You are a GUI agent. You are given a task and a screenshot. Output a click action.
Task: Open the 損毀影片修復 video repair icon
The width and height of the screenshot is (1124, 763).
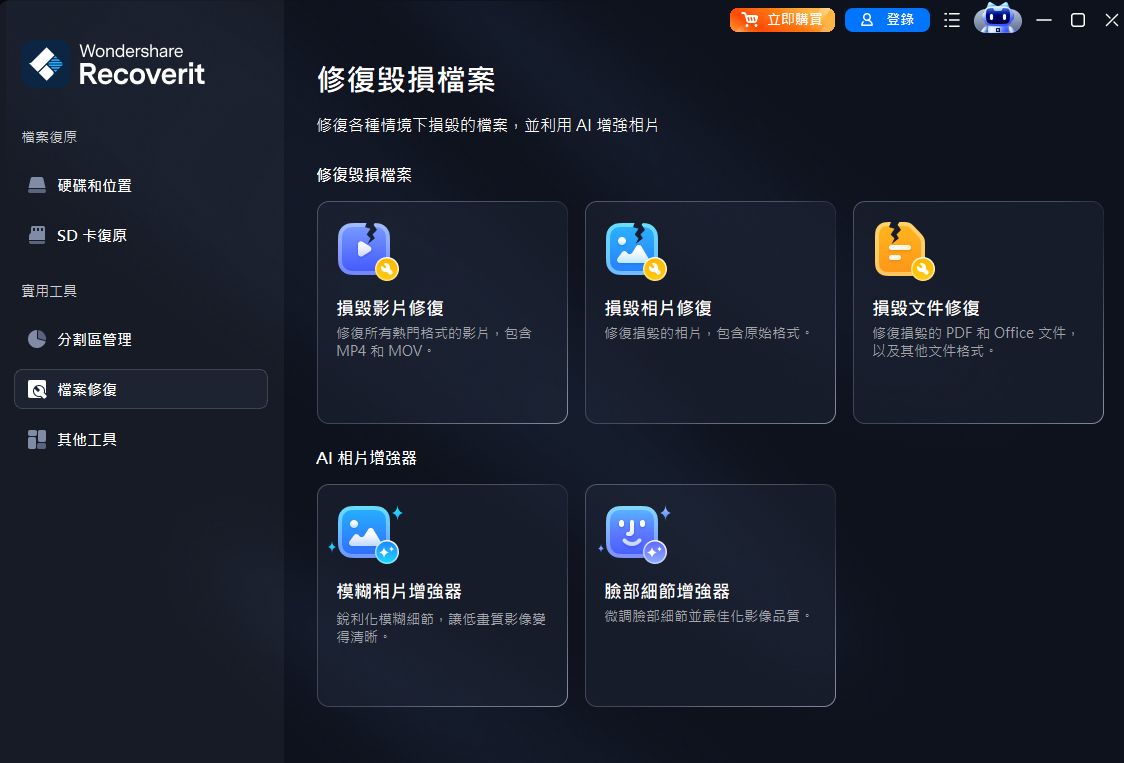(x=367, y=250)
